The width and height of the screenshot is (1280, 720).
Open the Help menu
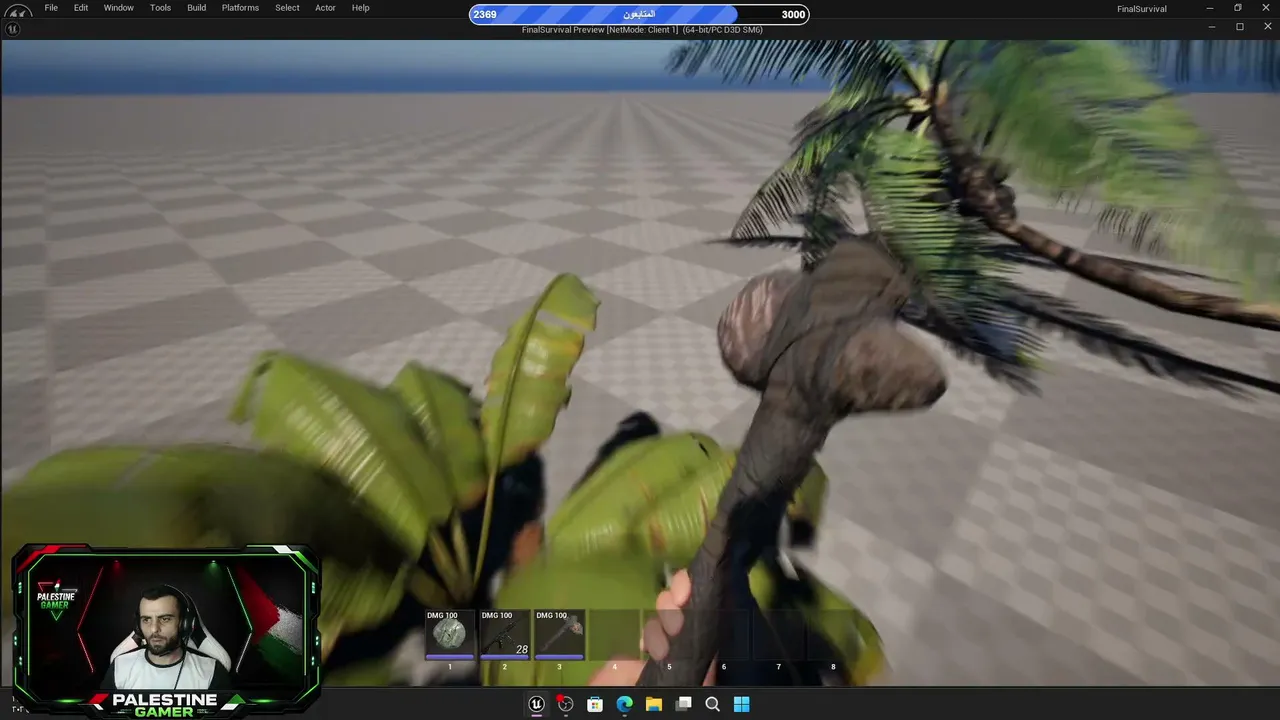click(361, 8)
